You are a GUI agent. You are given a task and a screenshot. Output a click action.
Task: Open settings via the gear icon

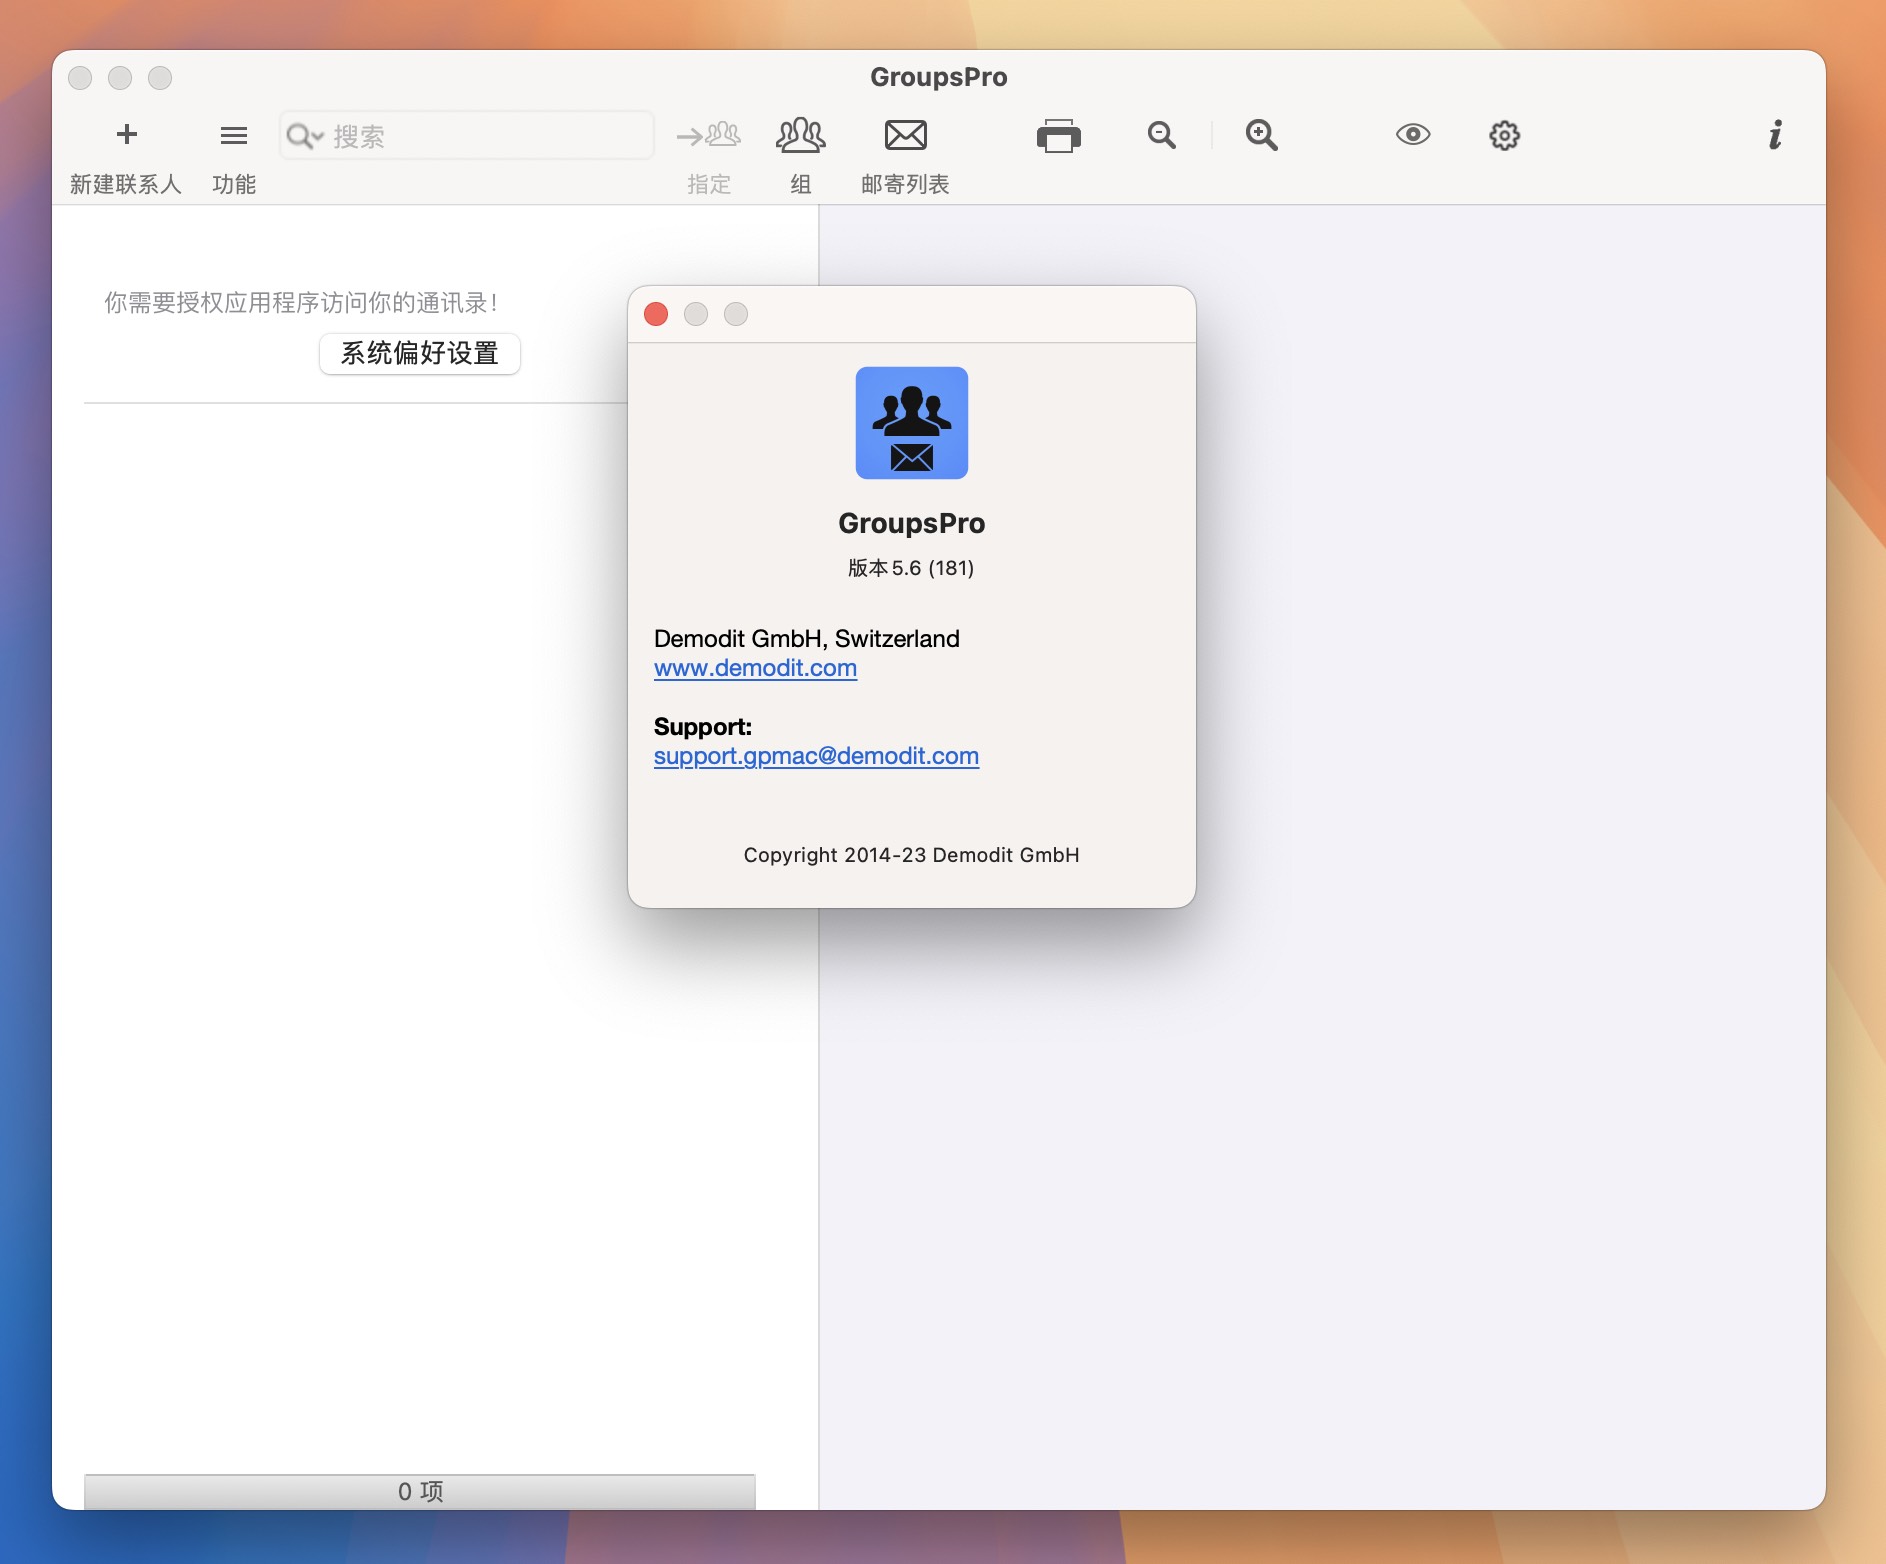[1505, 135]
